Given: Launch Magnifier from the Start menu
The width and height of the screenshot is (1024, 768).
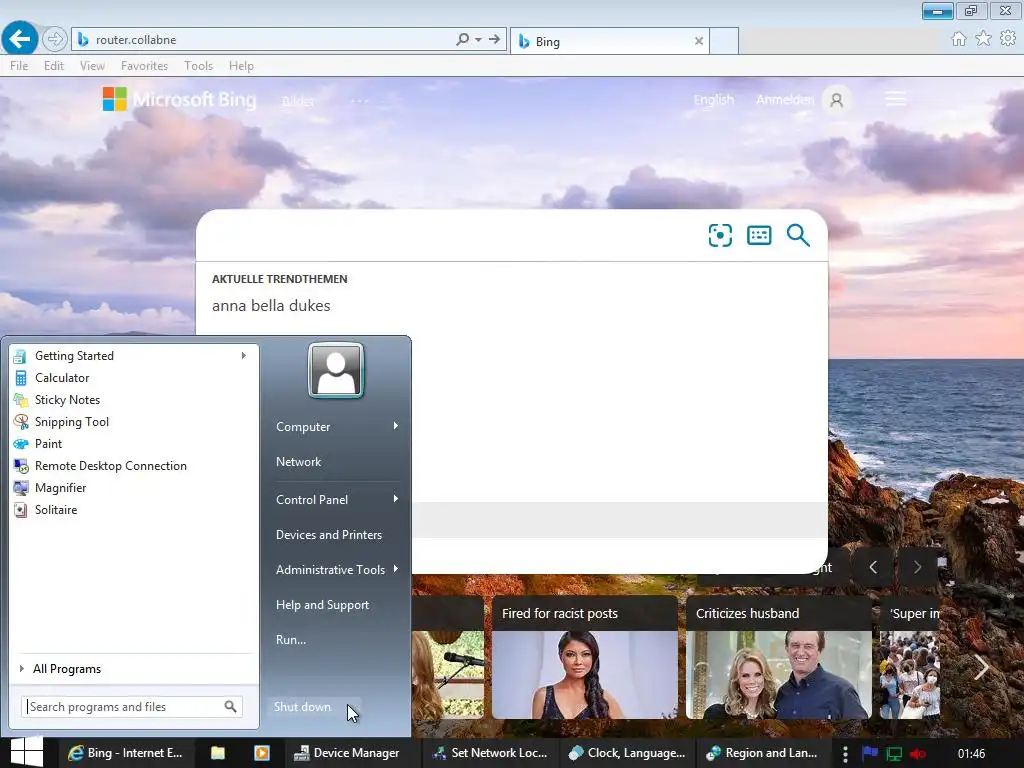Looking at the screenshot, I should coord(61,488).
